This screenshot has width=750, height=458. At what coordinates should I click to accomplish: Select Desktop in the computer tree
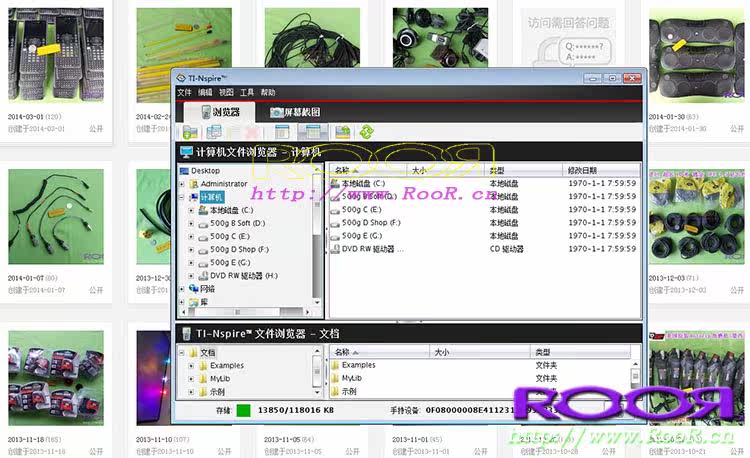(205, 171)
